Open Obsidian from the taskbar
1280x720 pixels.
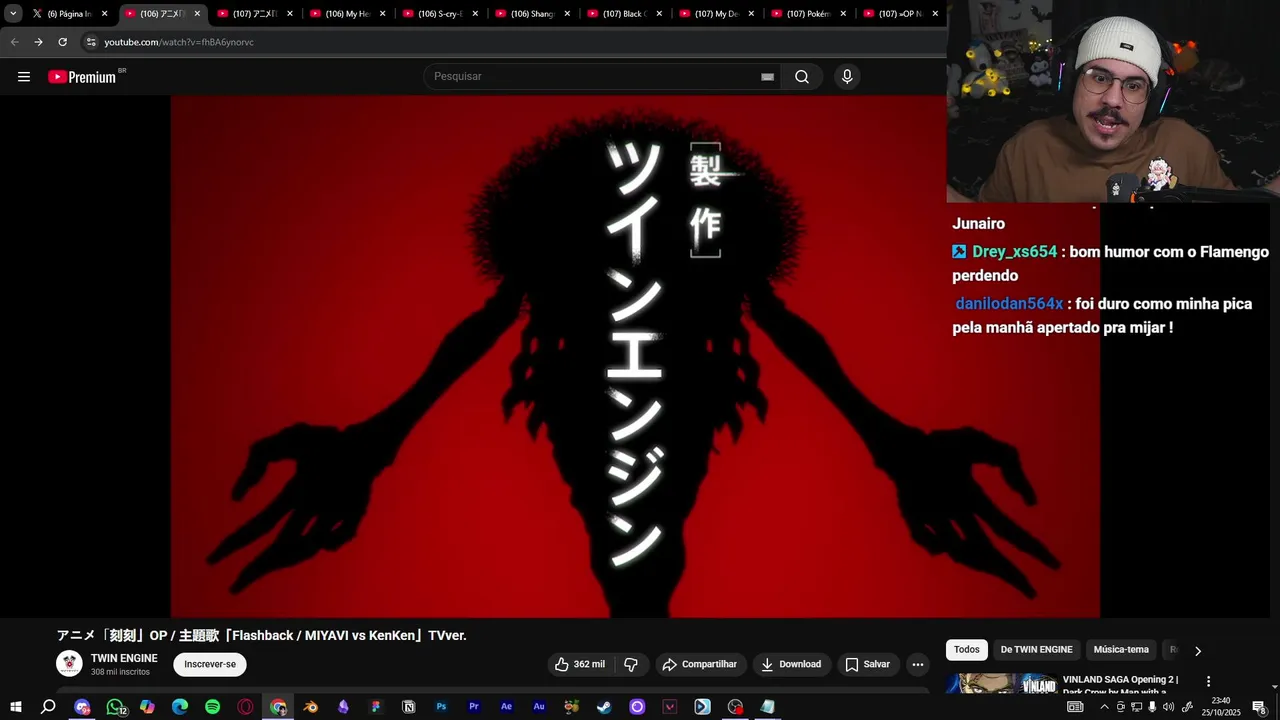pos(343,707)
